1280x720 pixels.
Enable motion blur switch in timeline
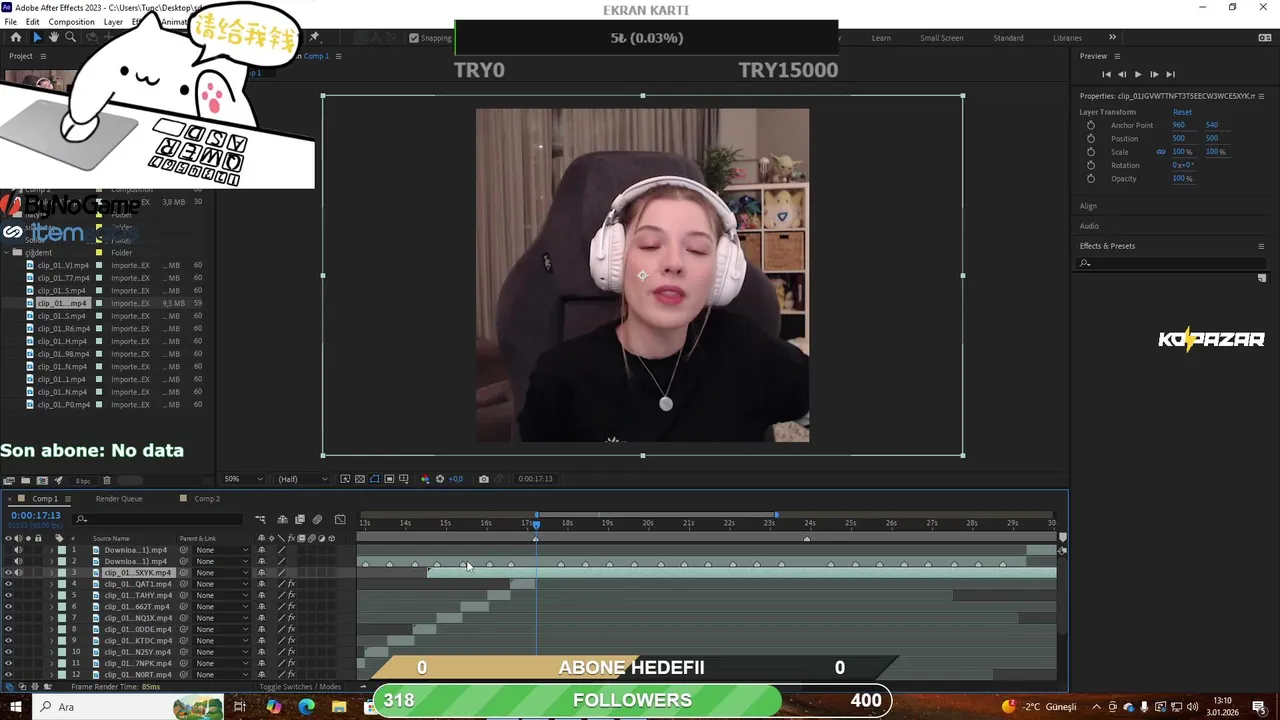tap(317, 519)
